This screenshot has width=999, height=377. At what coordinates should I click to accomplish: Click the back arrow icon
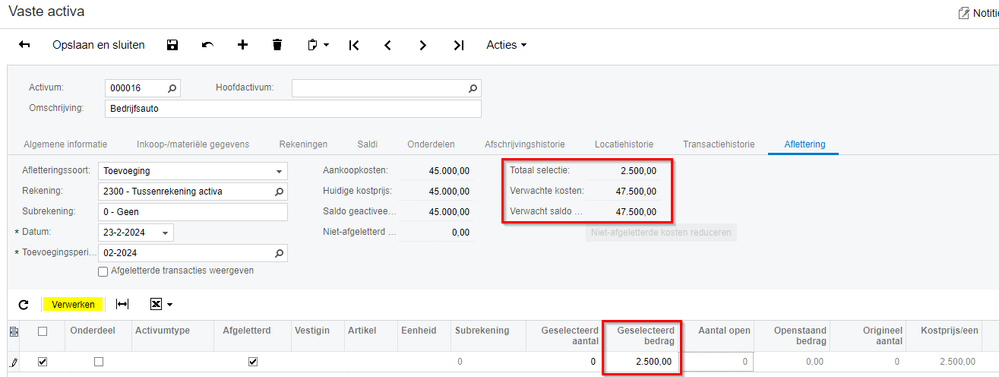(24, 45)
